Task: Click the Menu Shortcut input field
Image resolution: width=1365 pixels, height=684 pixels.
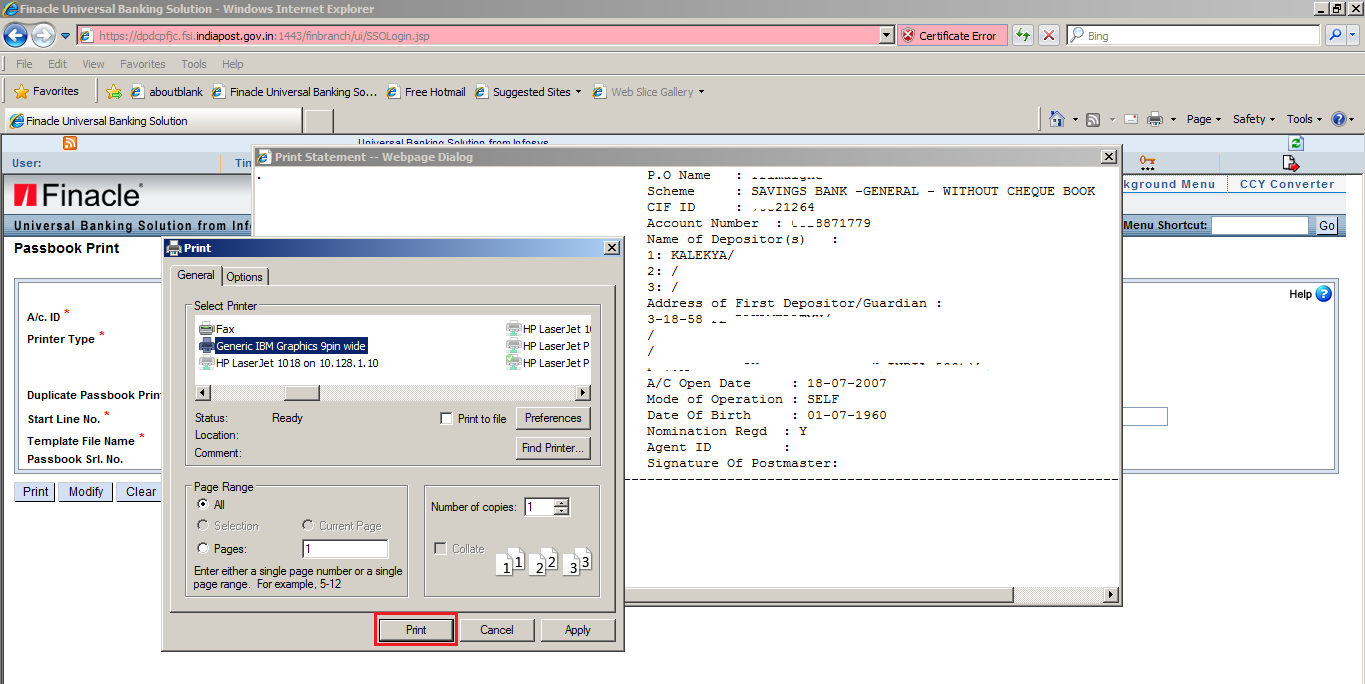Action: [x=1258, y=225]
